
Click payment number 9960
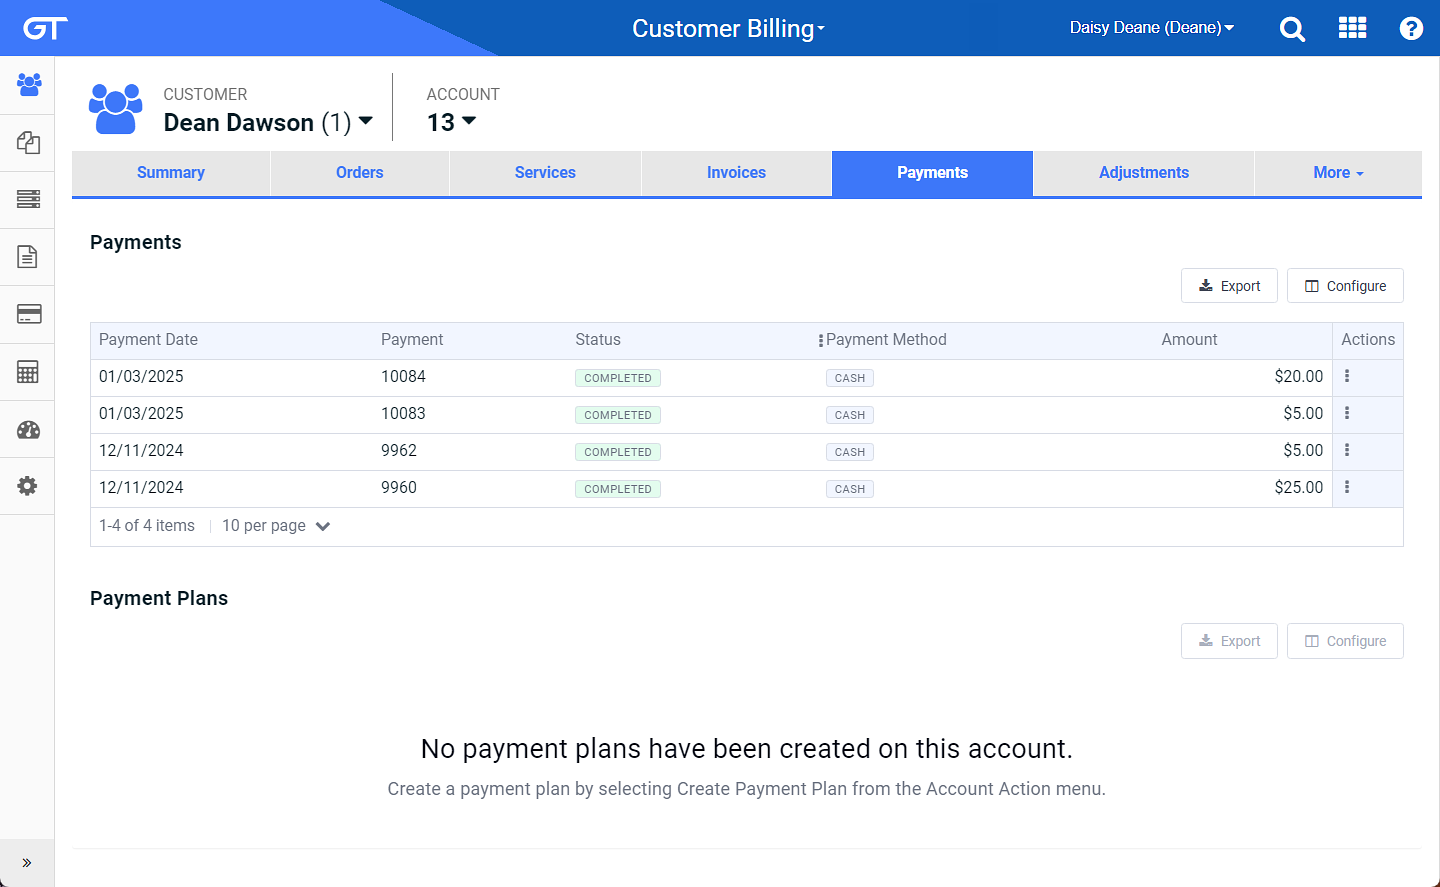point(399,488)
